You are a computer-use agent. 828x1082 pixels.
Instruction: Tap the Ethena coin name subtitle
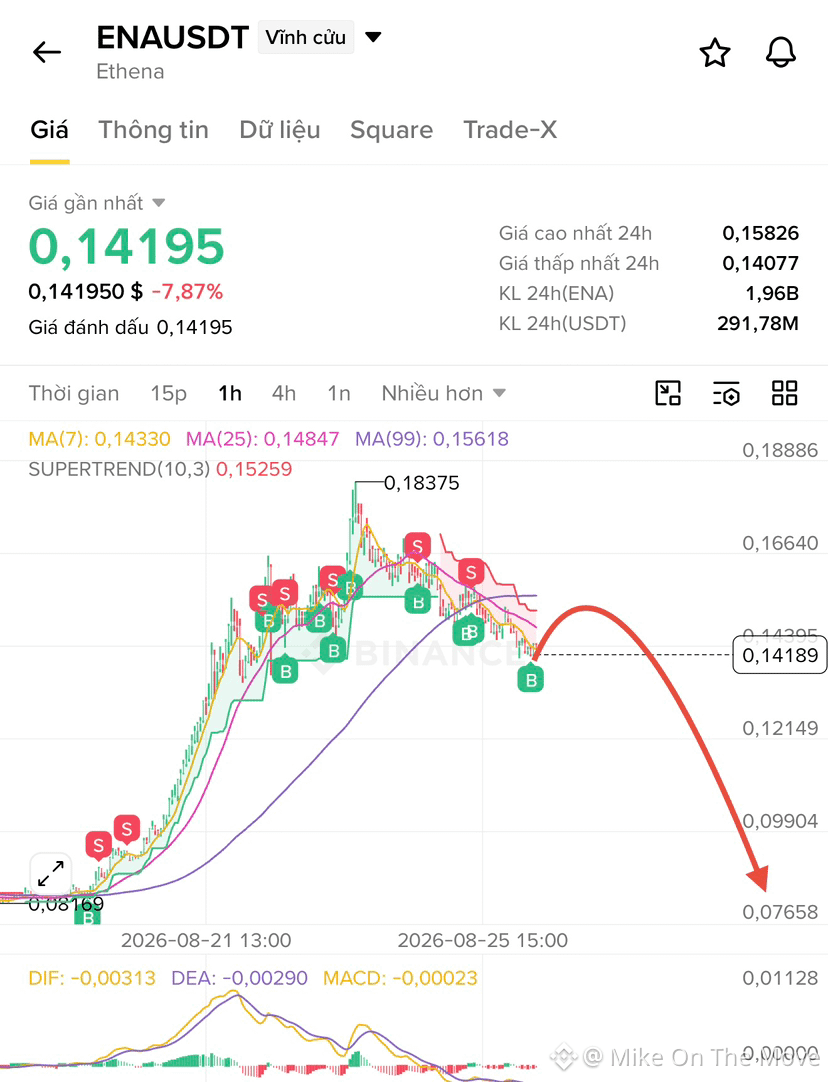click(130, 72)
